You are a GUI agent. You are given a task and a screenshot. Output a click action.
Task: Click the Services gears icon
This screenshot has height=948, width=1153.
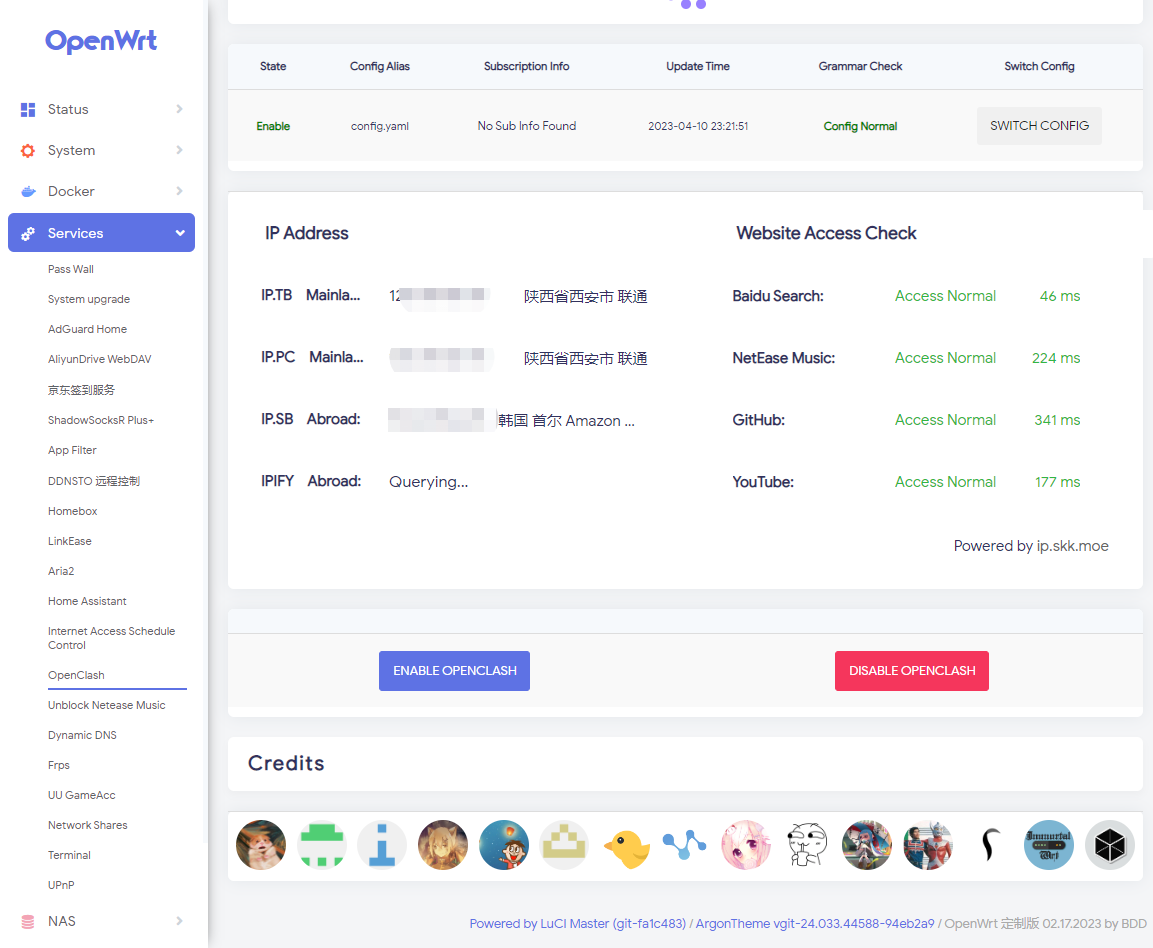[x=28, y=234]
